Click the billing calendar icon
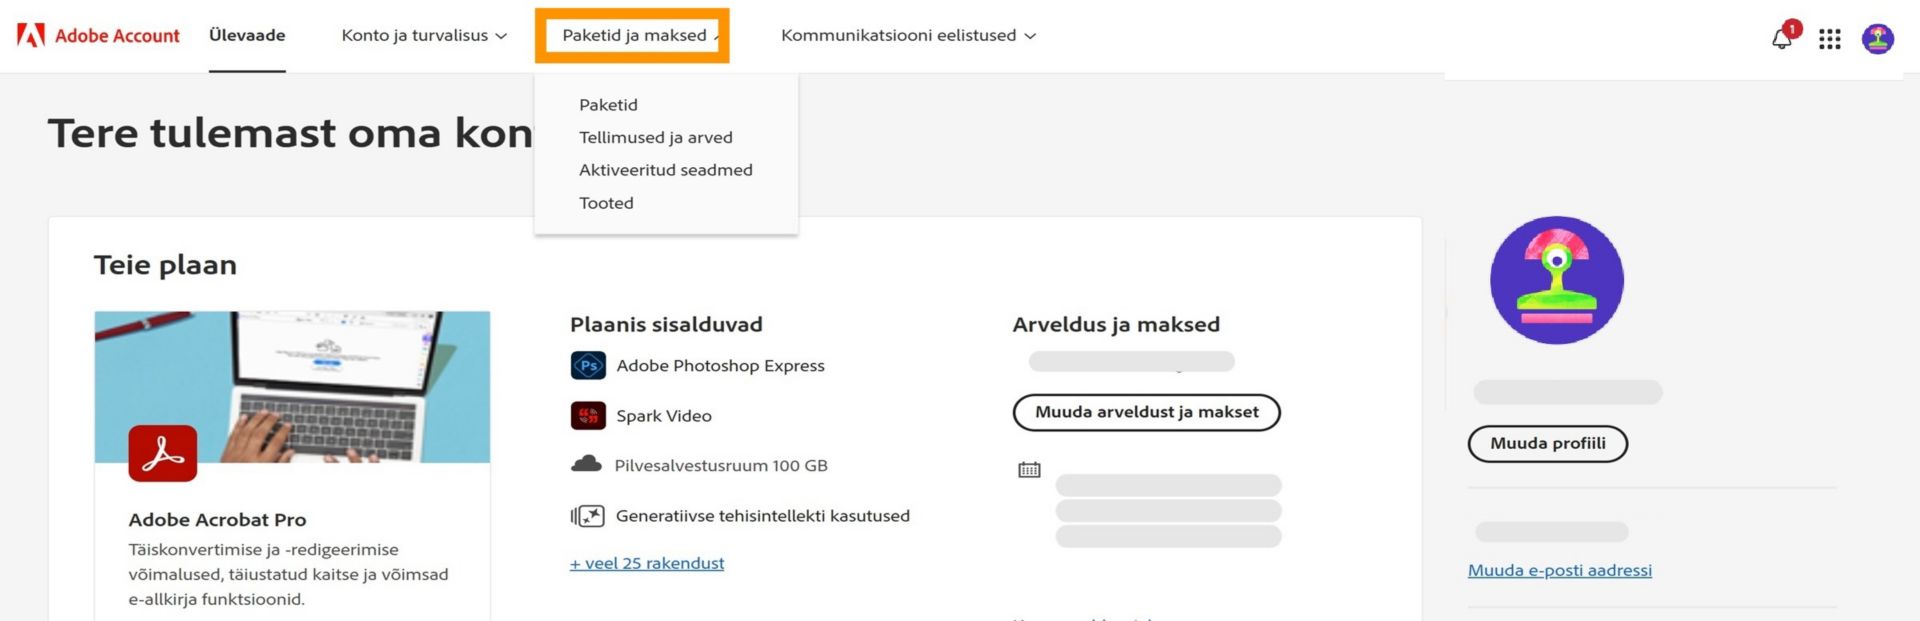This screenshot has width=1920, height=621. (x=1029, y=469)
